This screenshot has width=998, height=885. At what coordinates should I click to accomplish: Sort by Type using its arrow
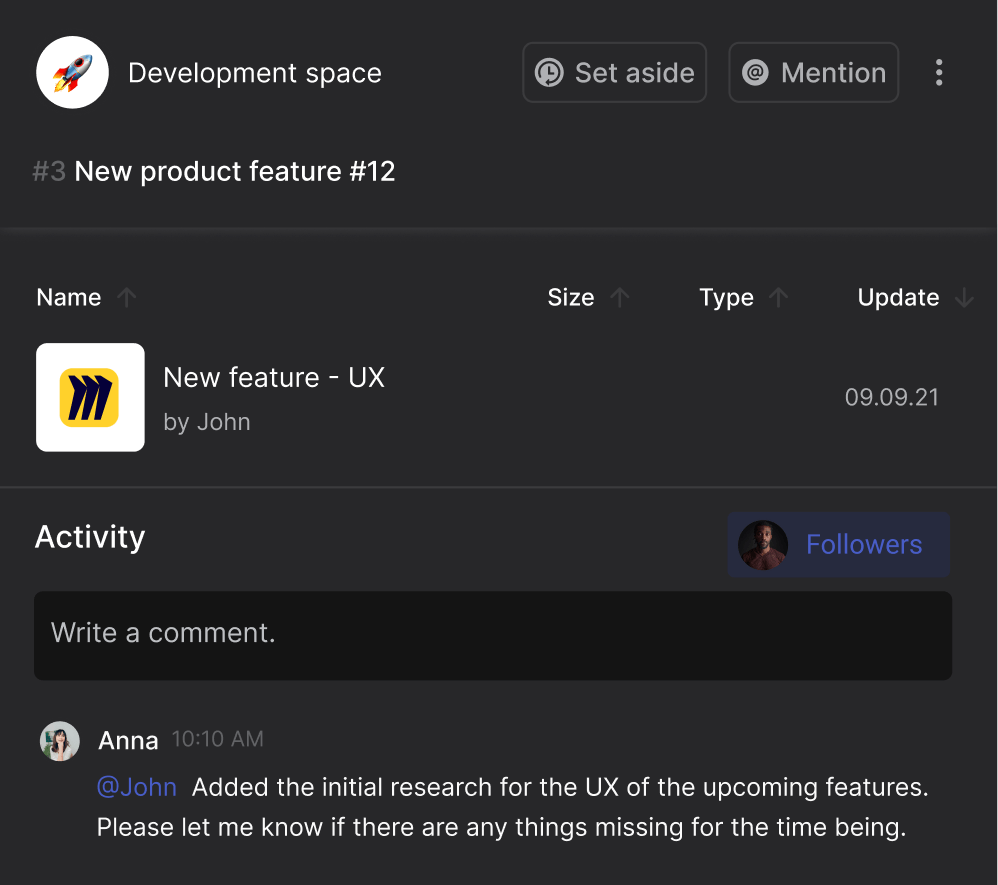779,297
